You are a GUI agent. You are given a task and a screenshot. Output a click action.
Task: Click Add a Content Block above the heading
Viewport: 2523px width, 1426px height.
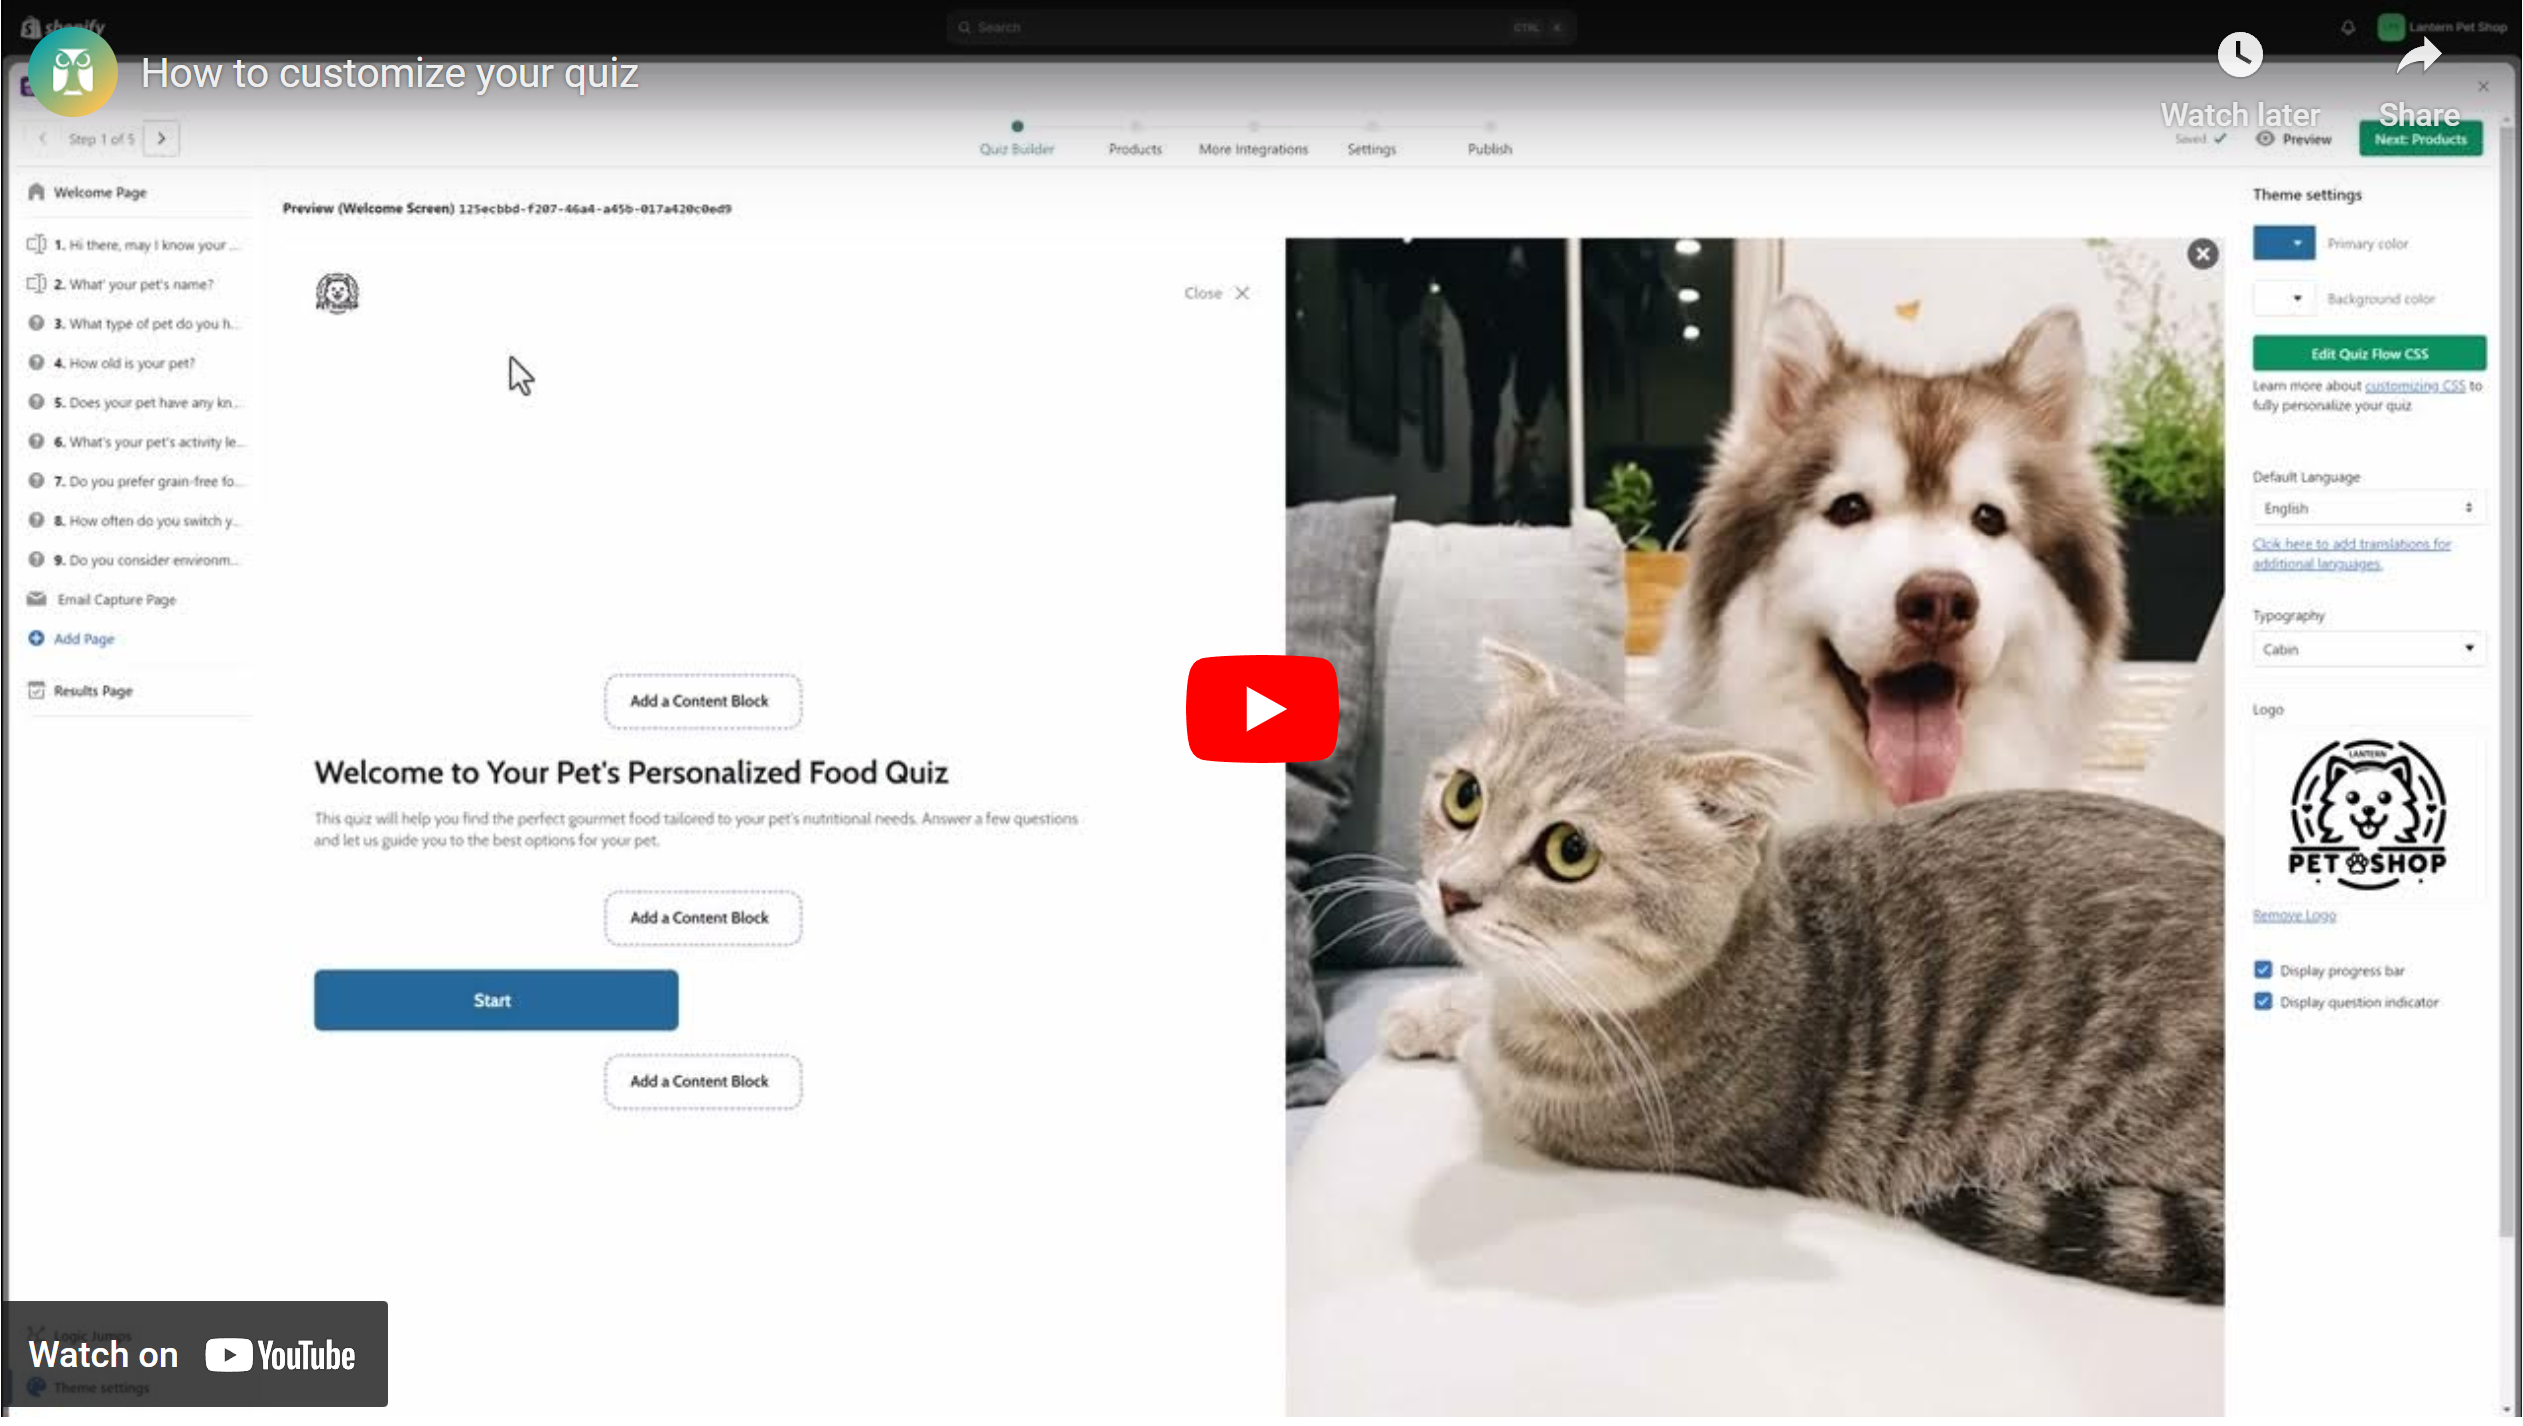(701, 702)
